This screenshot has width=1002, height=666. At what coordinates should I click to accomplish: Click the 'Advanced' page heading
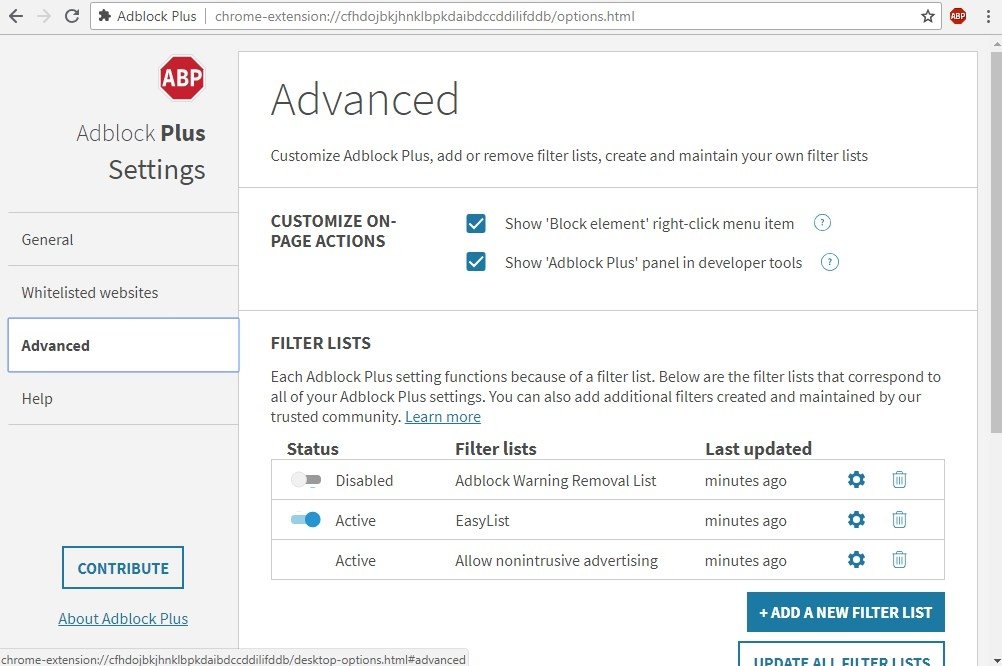click(x=365, y=100)
